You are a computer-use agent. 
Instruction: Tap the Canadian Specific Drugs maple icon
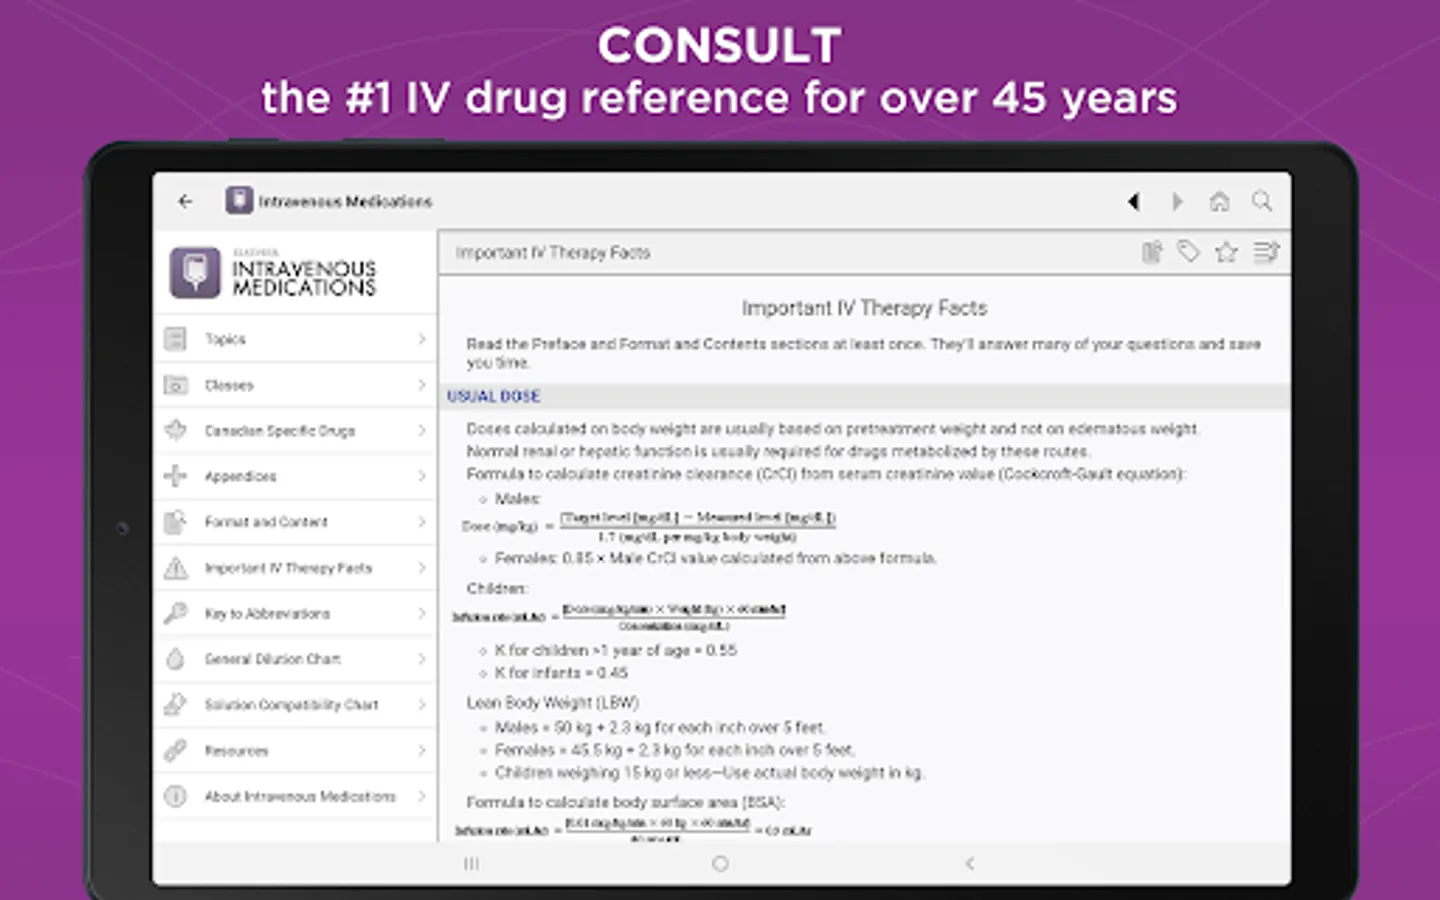pyautogui.click(x=175, y=430)
